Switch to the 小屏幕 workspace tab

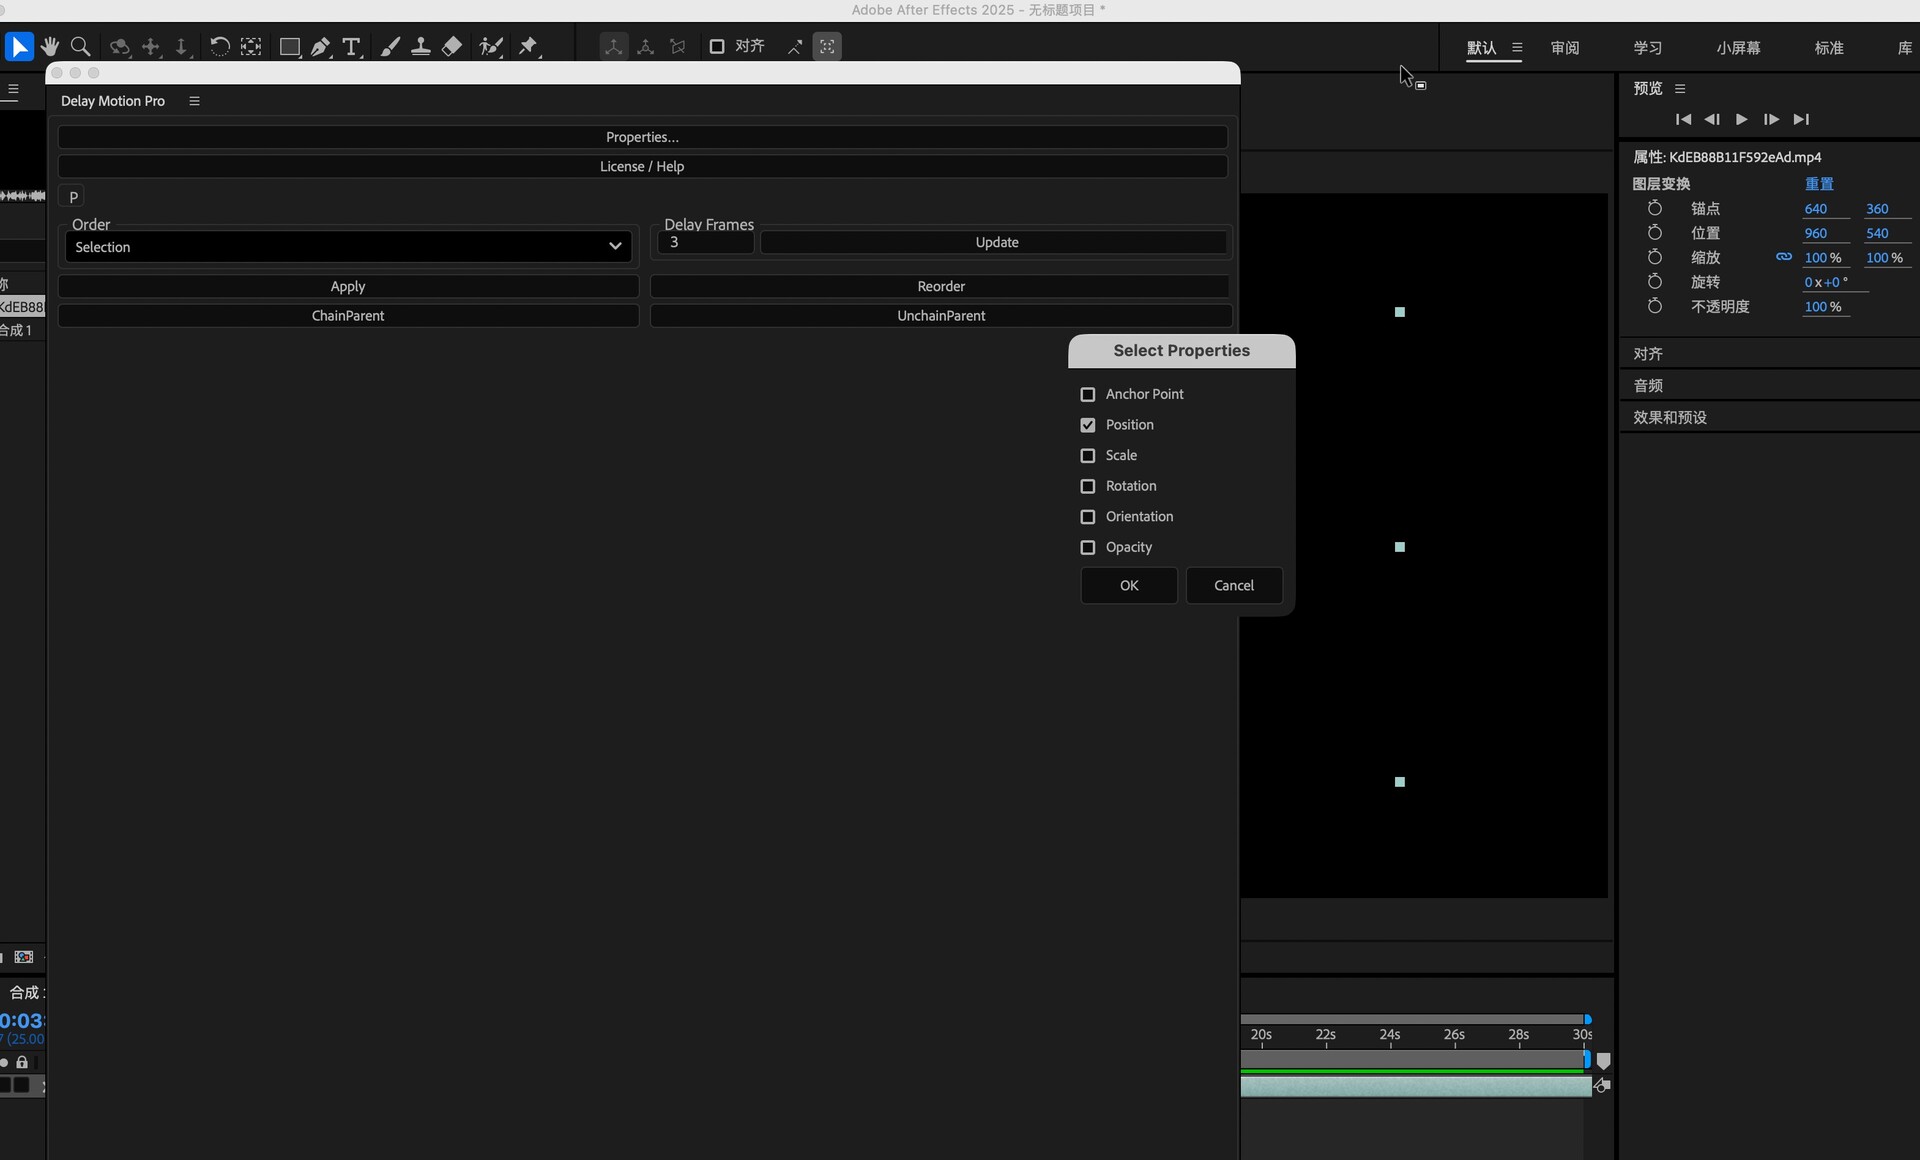tap(1738, 48)
